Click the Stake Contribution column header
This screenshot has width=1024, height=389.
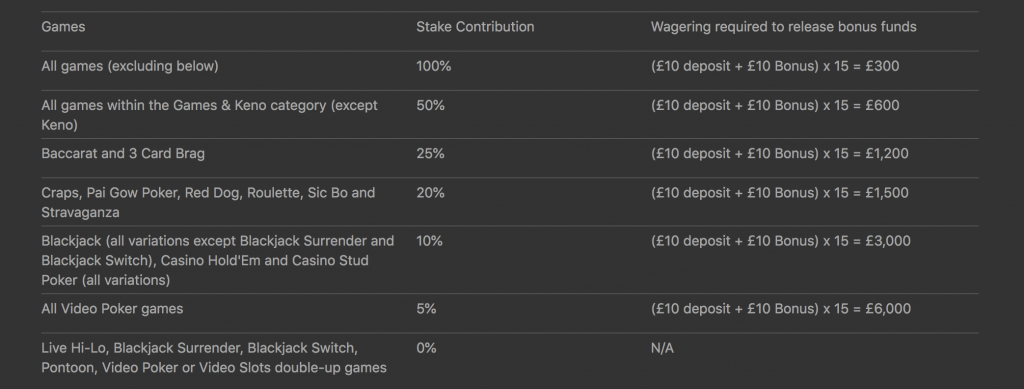tap(475, 27)
